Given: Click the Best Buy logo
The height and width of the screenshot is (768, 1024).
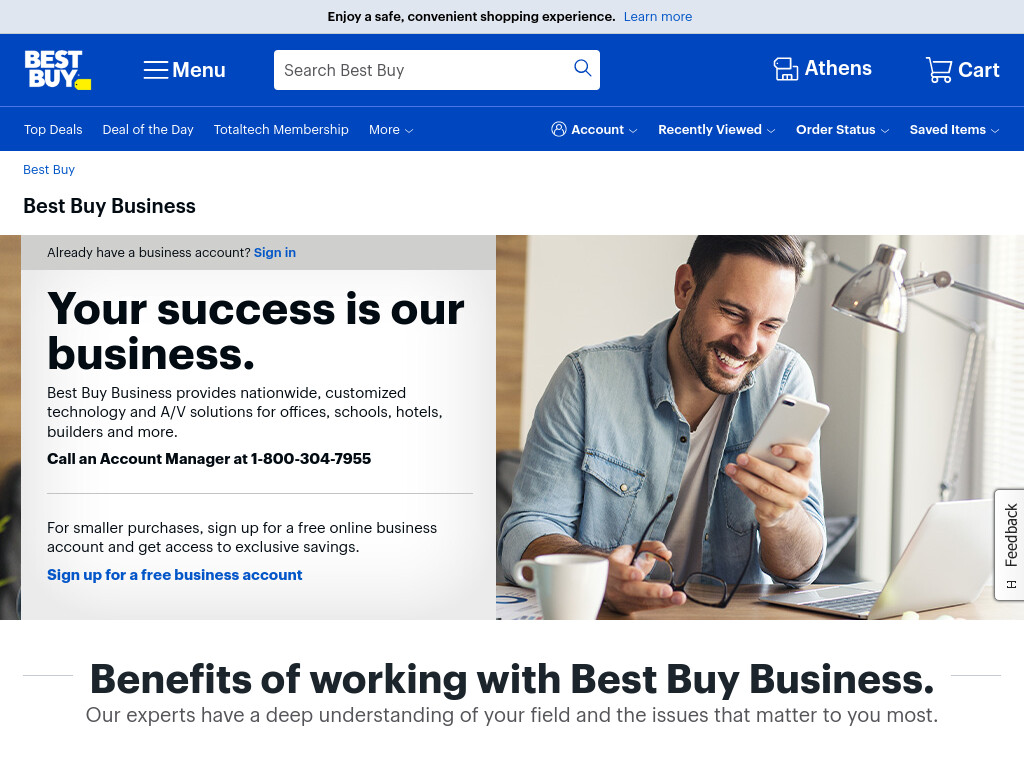Looking at the screenshot, I should tap(57, 70).
